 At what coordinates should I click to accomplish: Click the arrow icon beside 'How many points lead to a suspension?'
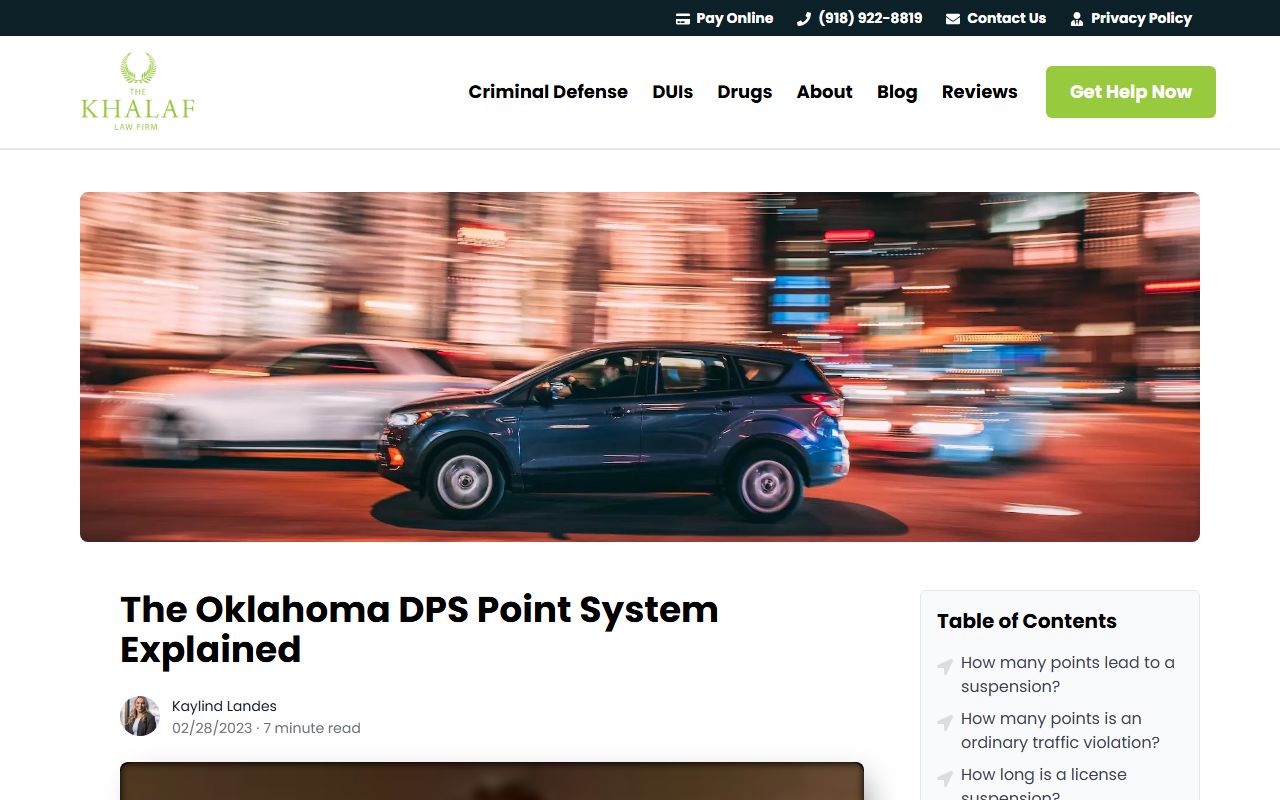pos(945,666)
